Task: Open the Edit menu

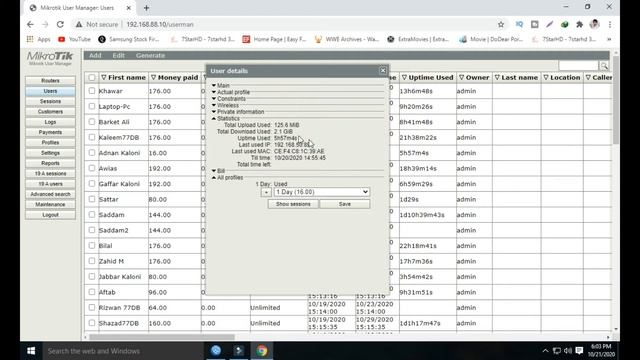Action: [118, 56]
